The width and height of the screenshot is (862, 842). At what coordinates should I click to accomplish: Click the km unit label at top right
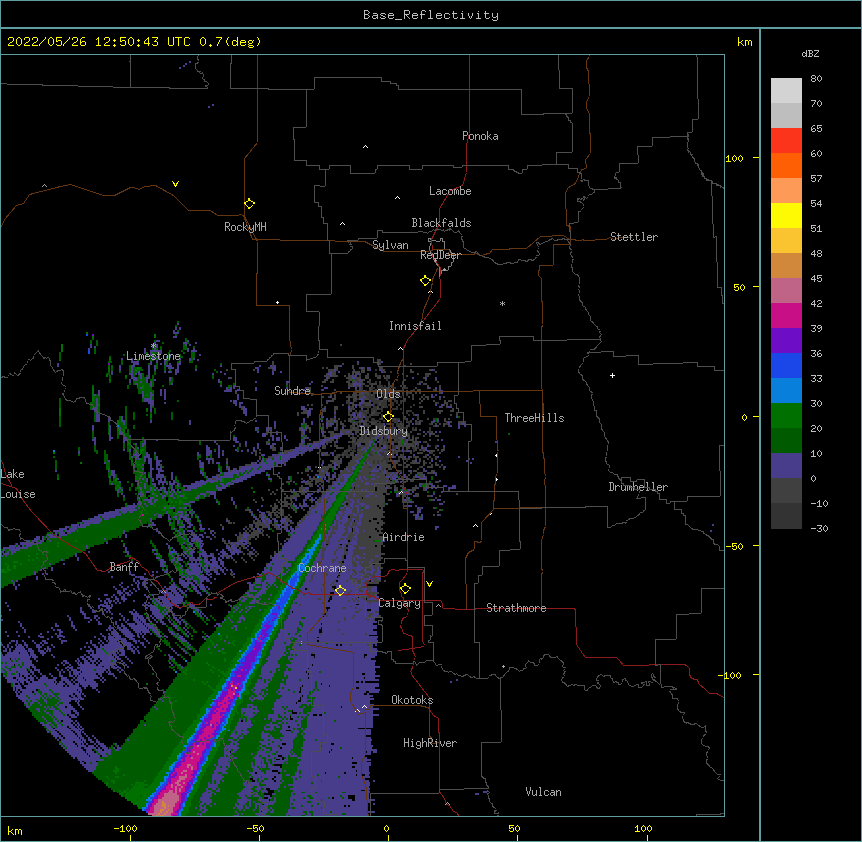pos(744,42)
